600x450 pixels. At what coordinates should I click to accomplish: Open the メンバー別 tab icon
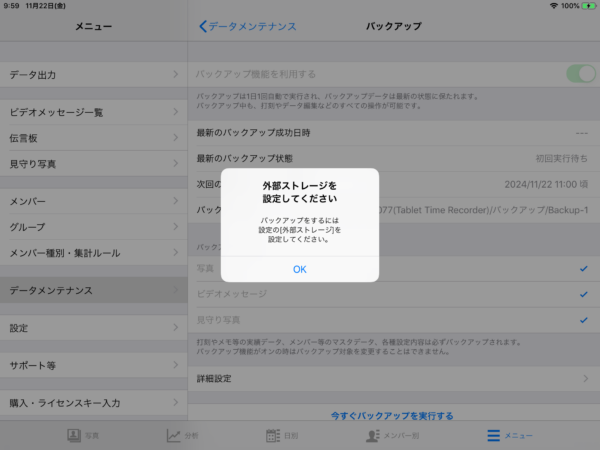tap(372, 436)
